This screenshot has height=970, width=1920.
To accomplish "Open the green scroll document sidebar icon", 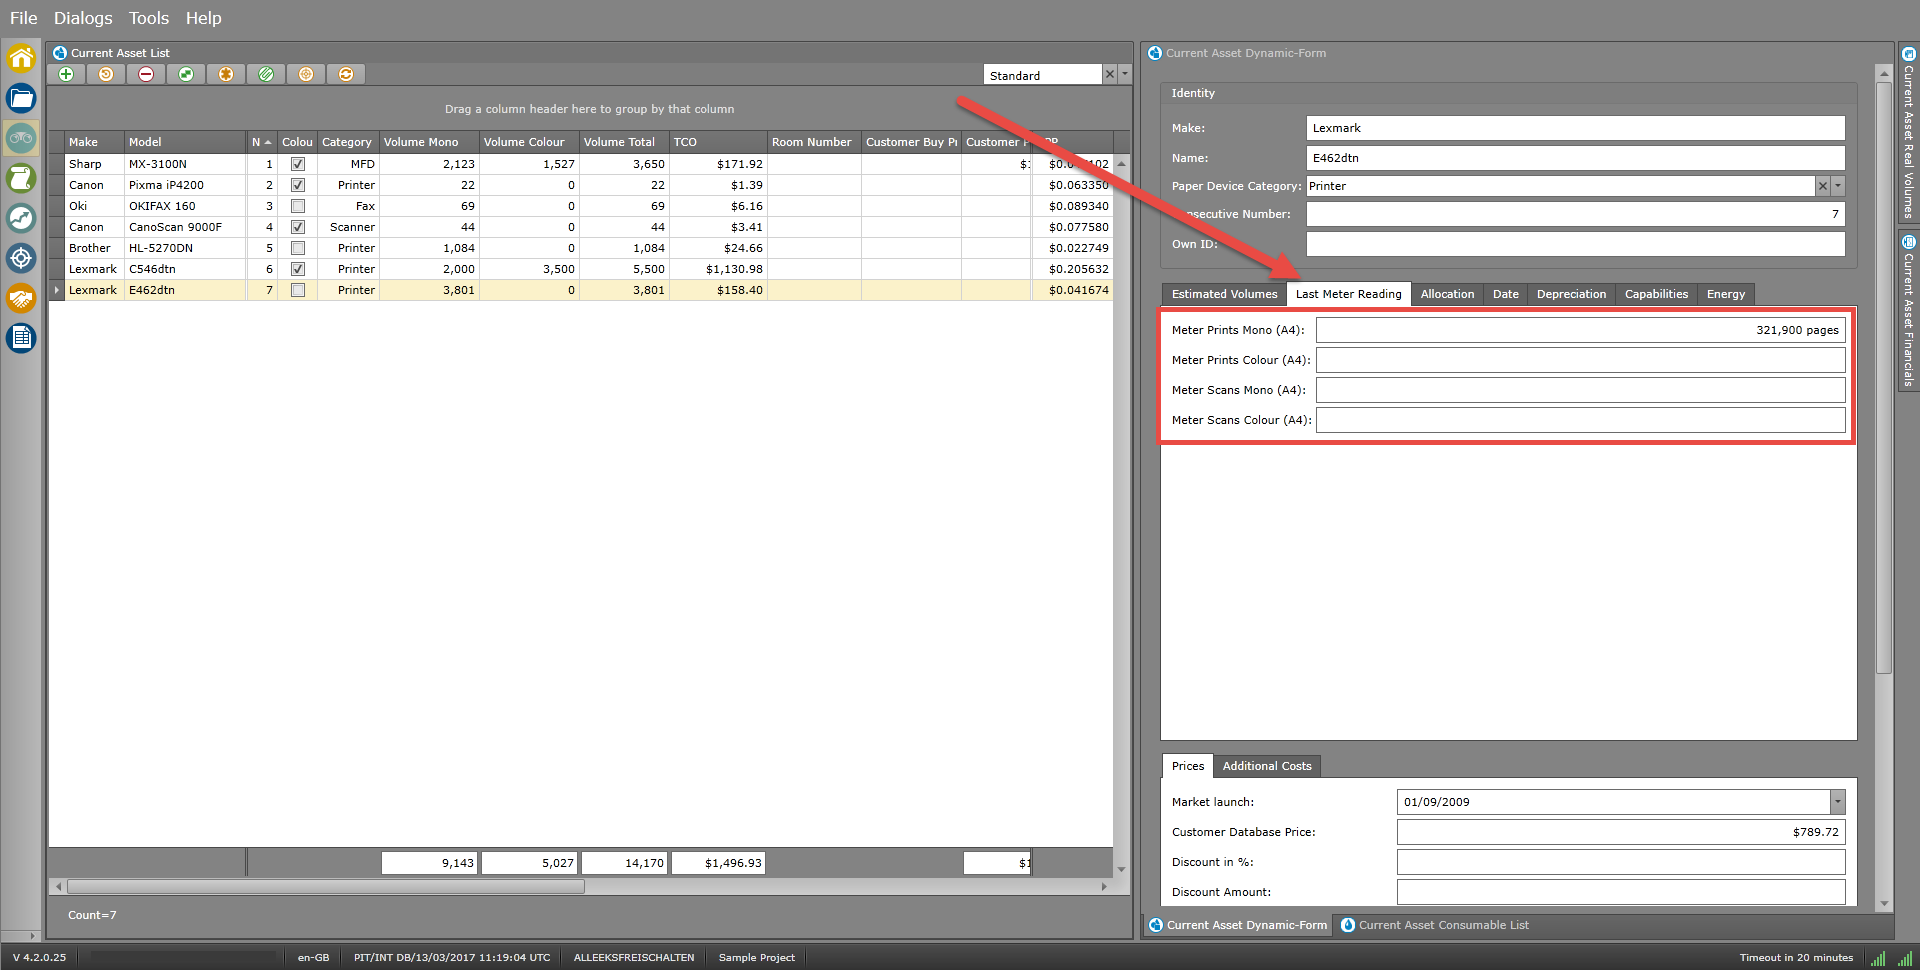I will (x=21, y=178).
